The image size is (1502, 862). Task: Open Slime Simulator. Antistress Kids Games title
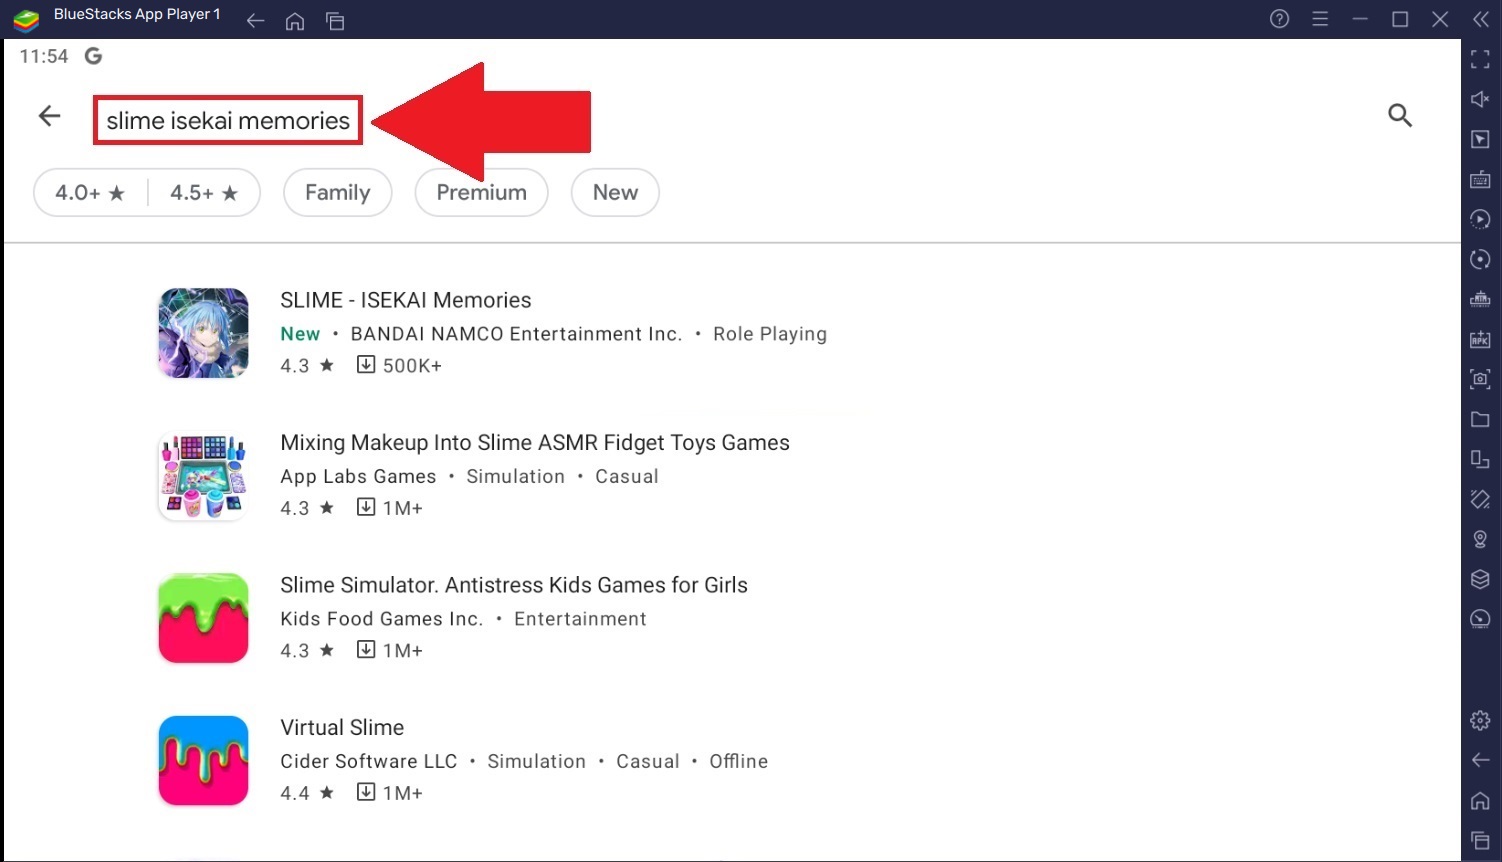514,585
